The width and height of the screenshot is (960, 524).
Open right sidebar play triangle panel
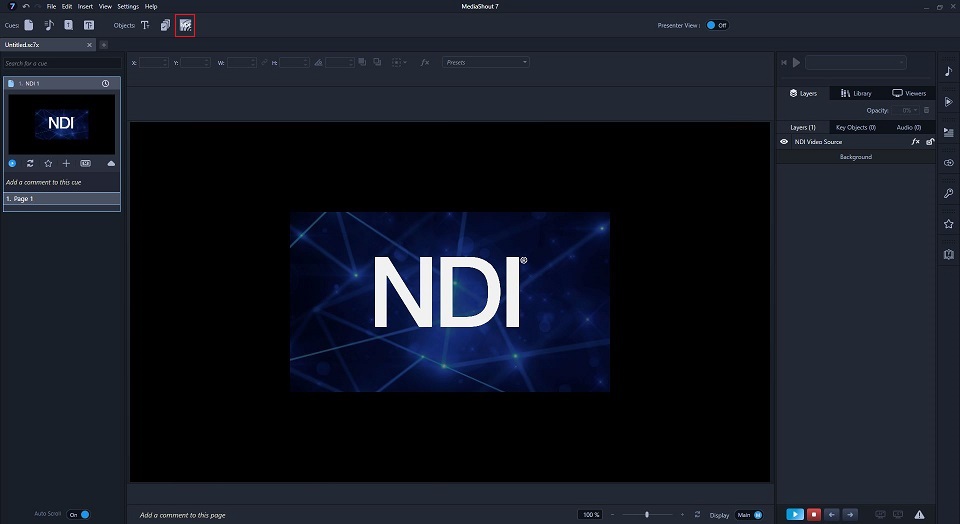coord(948,102)
